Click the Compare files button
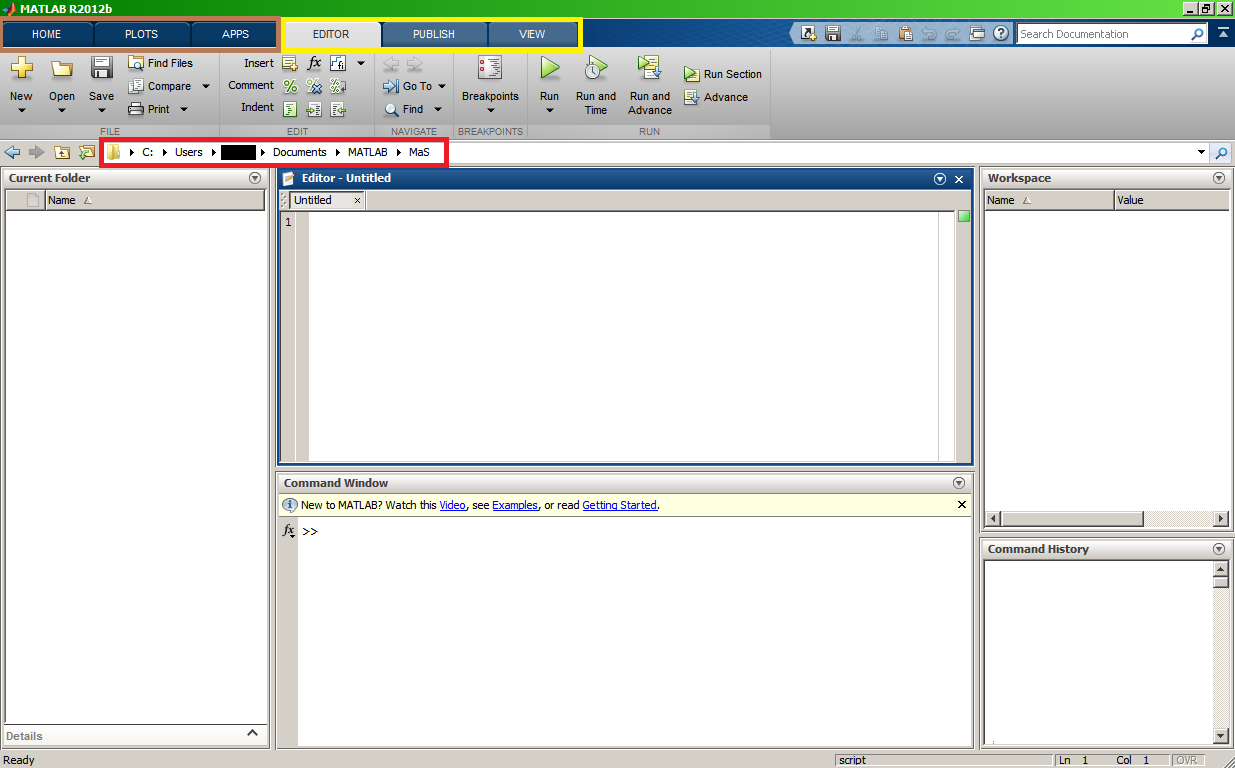 point(159,86)
